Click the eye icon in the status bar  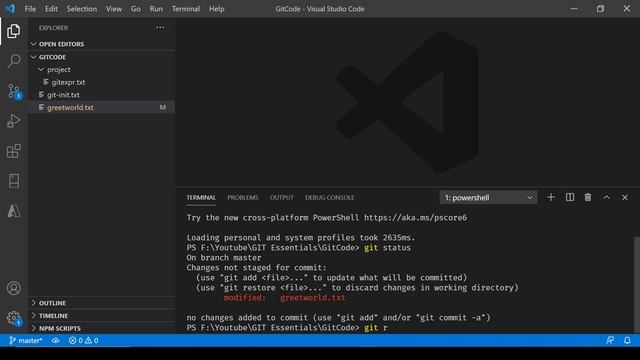56,340
